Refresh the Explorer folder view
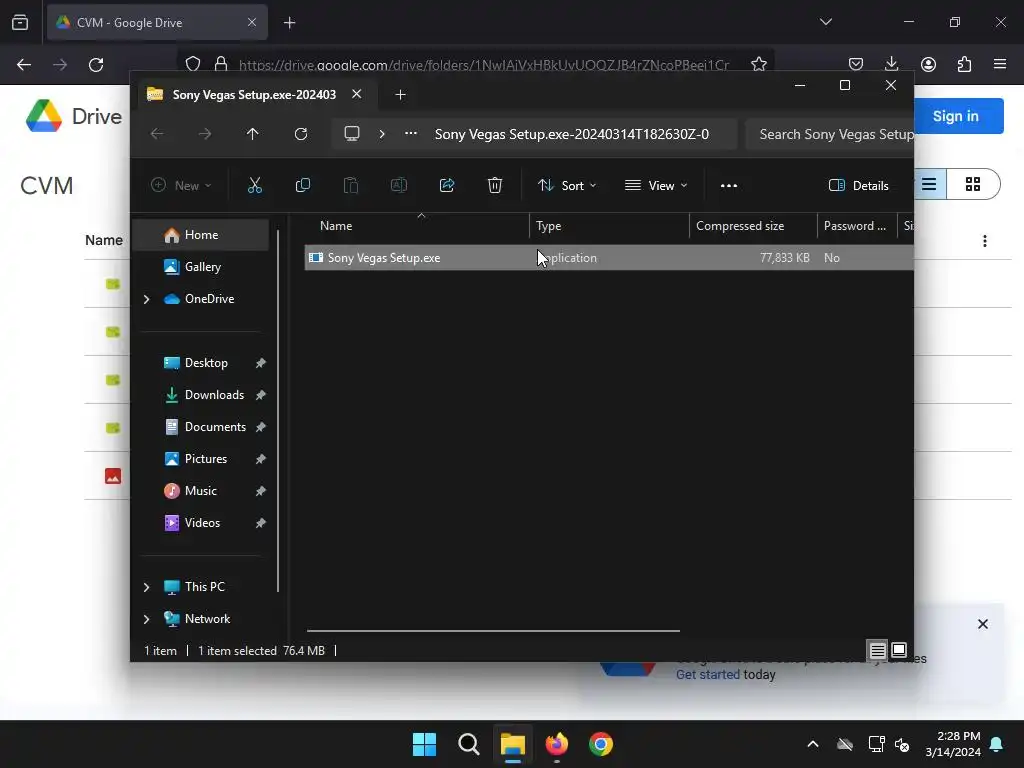This screenshot has height=768, width=1024. point(300,134)
